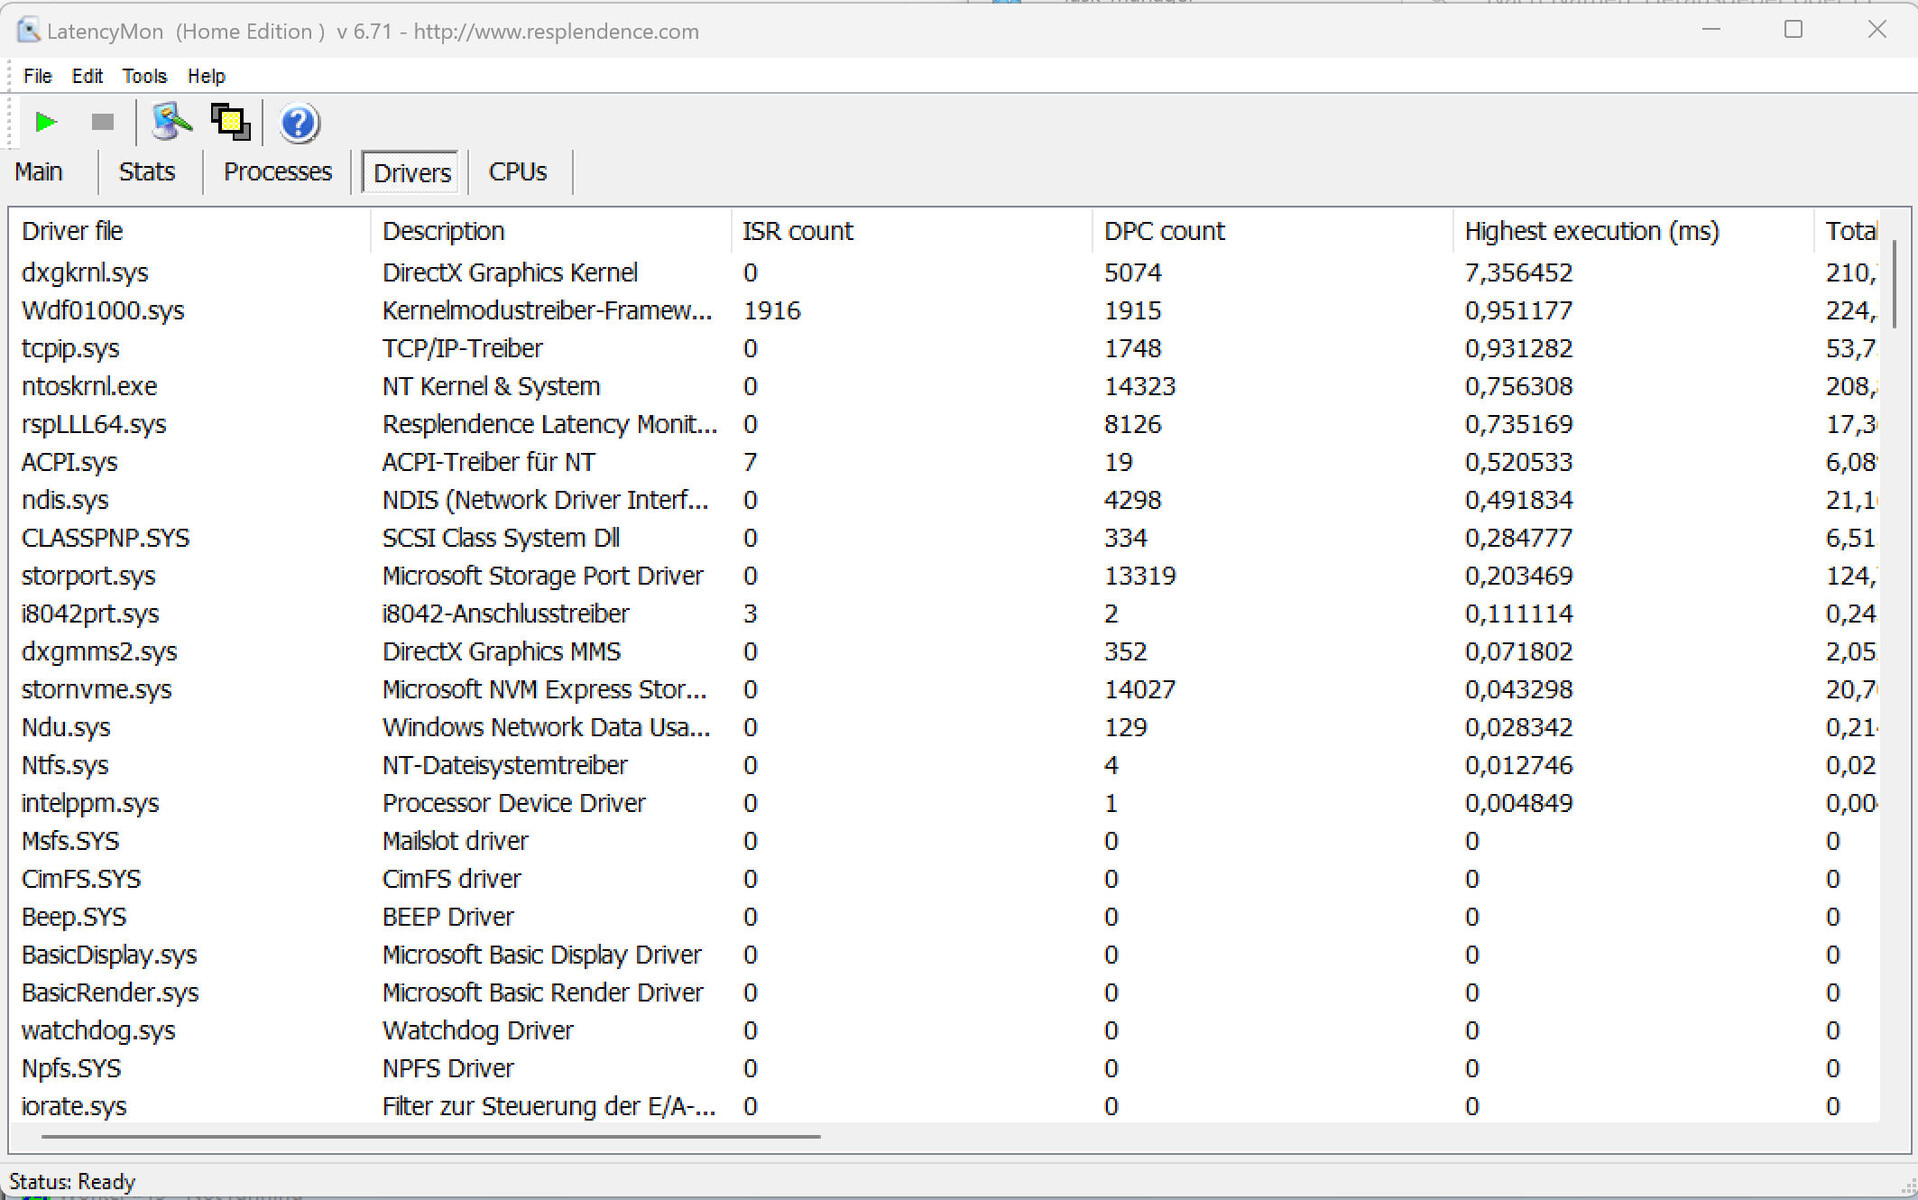Click the vertical scrollbar thumb
The width and height of the screenshot is (1918, 1200).
pyautogui.click(x=1894, y=285)
